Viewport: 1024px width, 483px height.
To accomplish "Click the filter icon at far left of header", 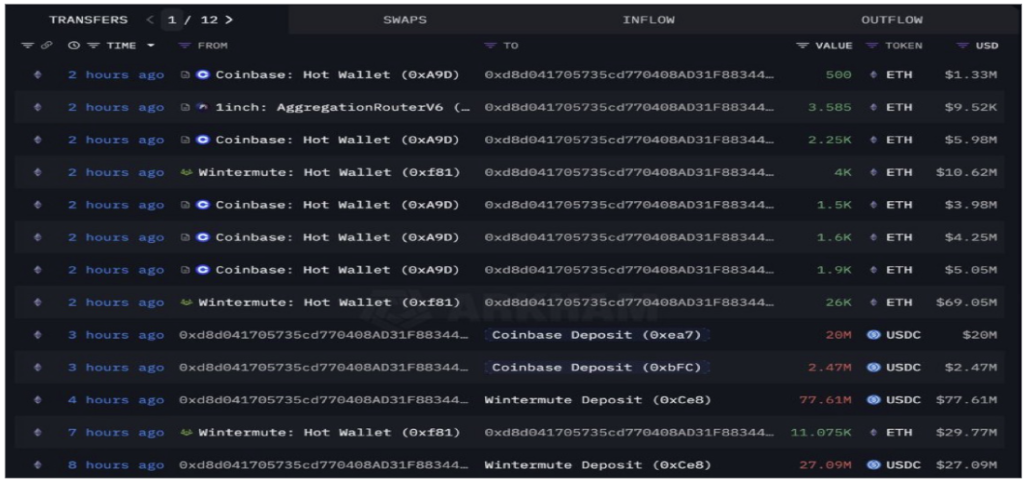I will tap(27, 46).
